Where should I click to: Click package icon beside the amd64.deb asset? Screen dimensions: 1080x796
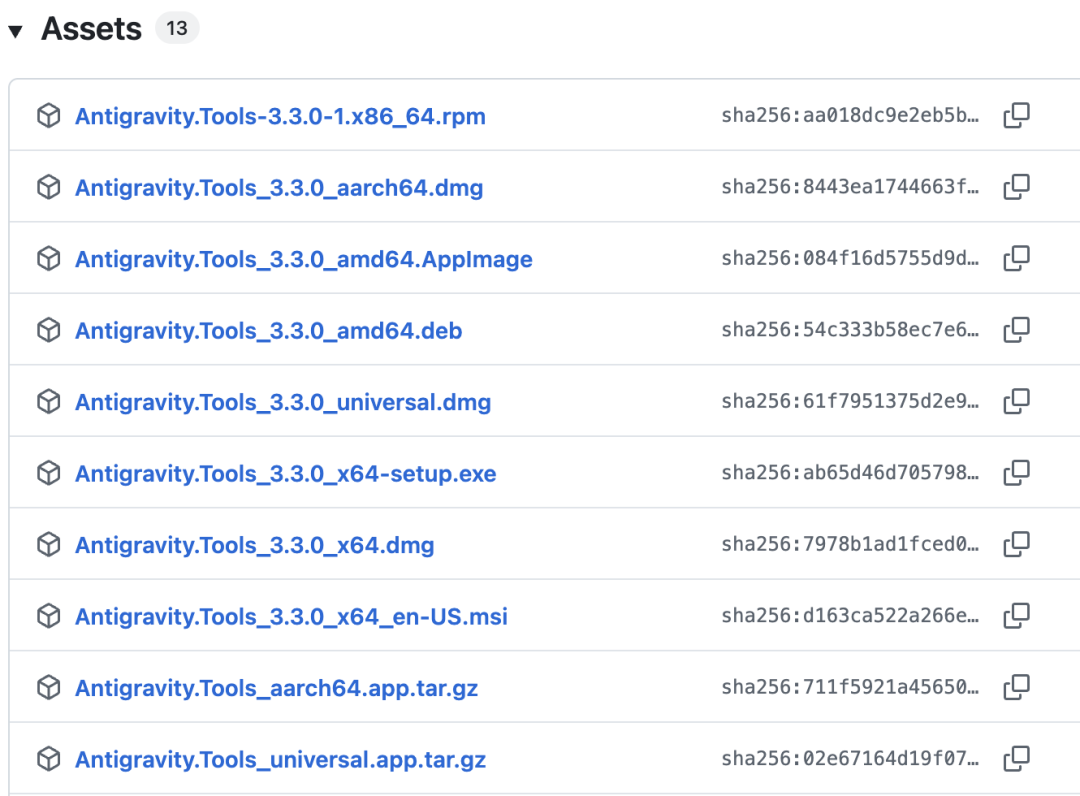(48, 331)
